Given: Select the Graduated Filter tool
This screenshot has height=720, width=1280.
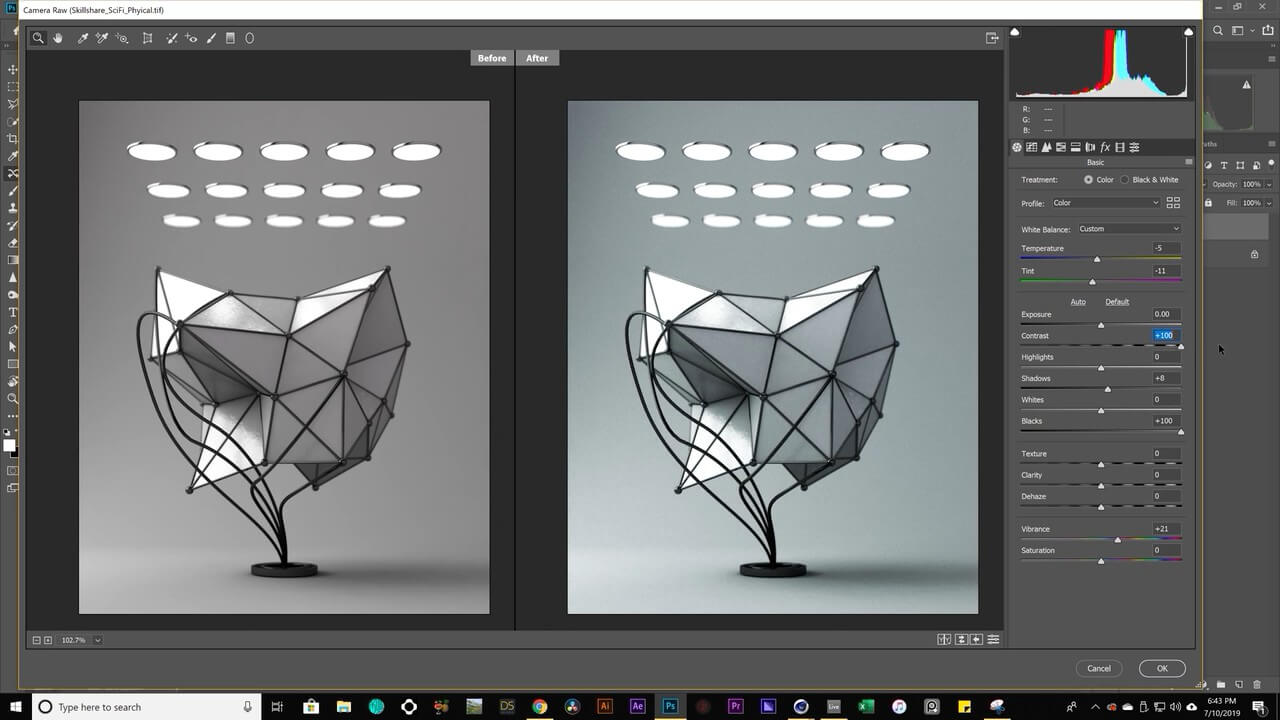Looking at the screenshot, I should [230, 38].
